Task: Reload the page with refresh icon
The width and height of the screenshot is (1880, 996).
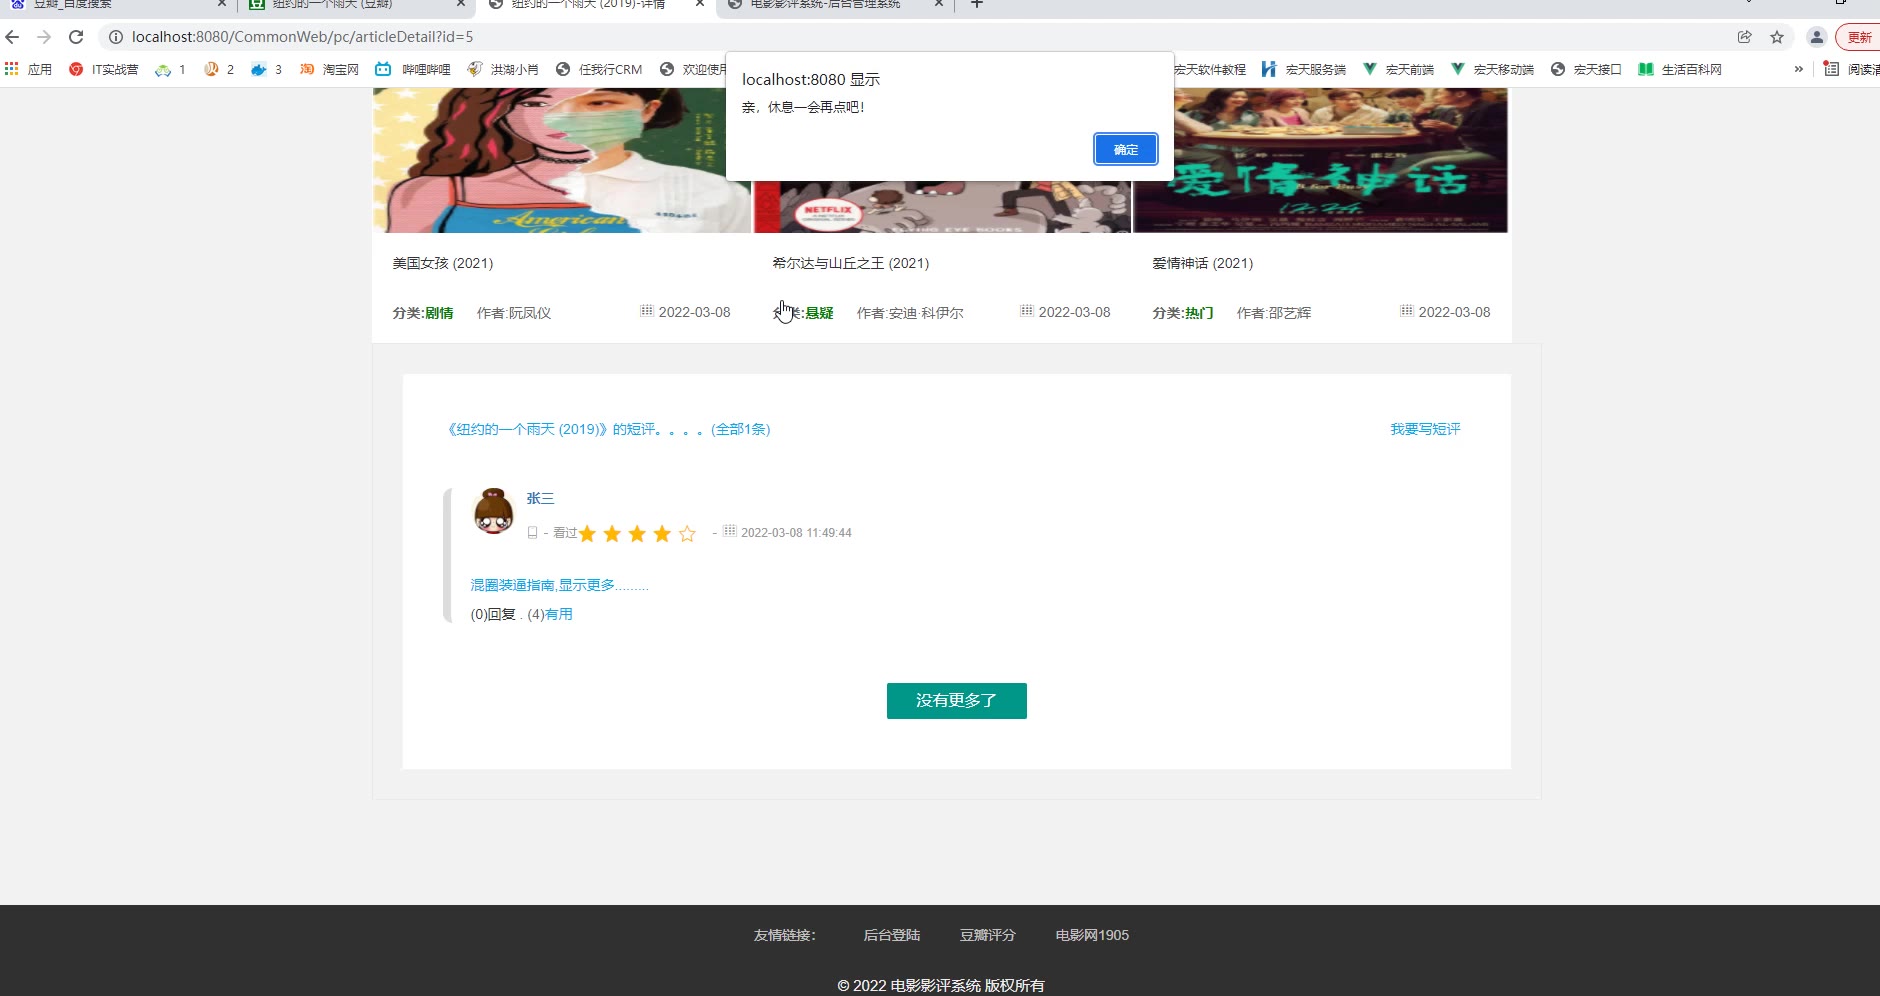Action: (x=76, y=37)
